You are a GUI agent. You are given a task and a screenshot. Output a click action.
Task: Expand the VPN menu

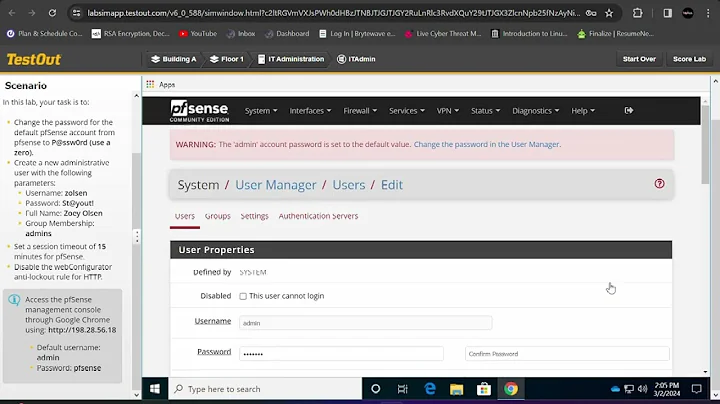448,111
